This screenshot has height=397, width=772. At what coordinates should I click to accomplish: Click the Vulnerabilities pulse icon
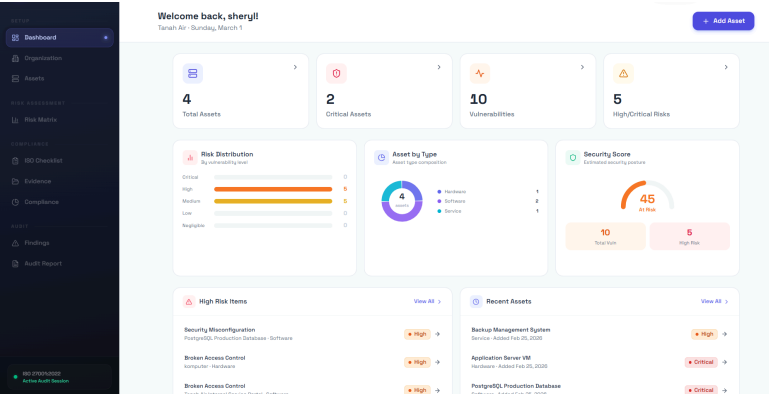(480, 73)
